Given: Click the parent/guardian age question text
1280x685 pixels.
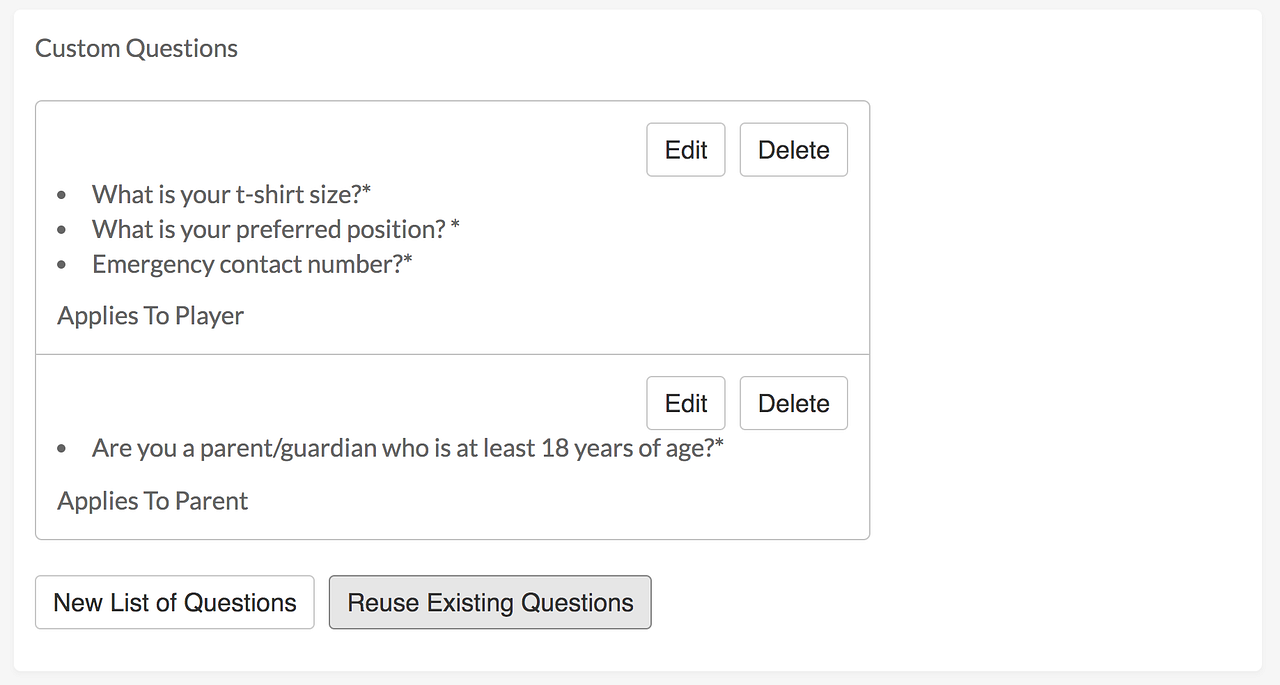Looking at the screenshot, I should [x=402, y=448].
